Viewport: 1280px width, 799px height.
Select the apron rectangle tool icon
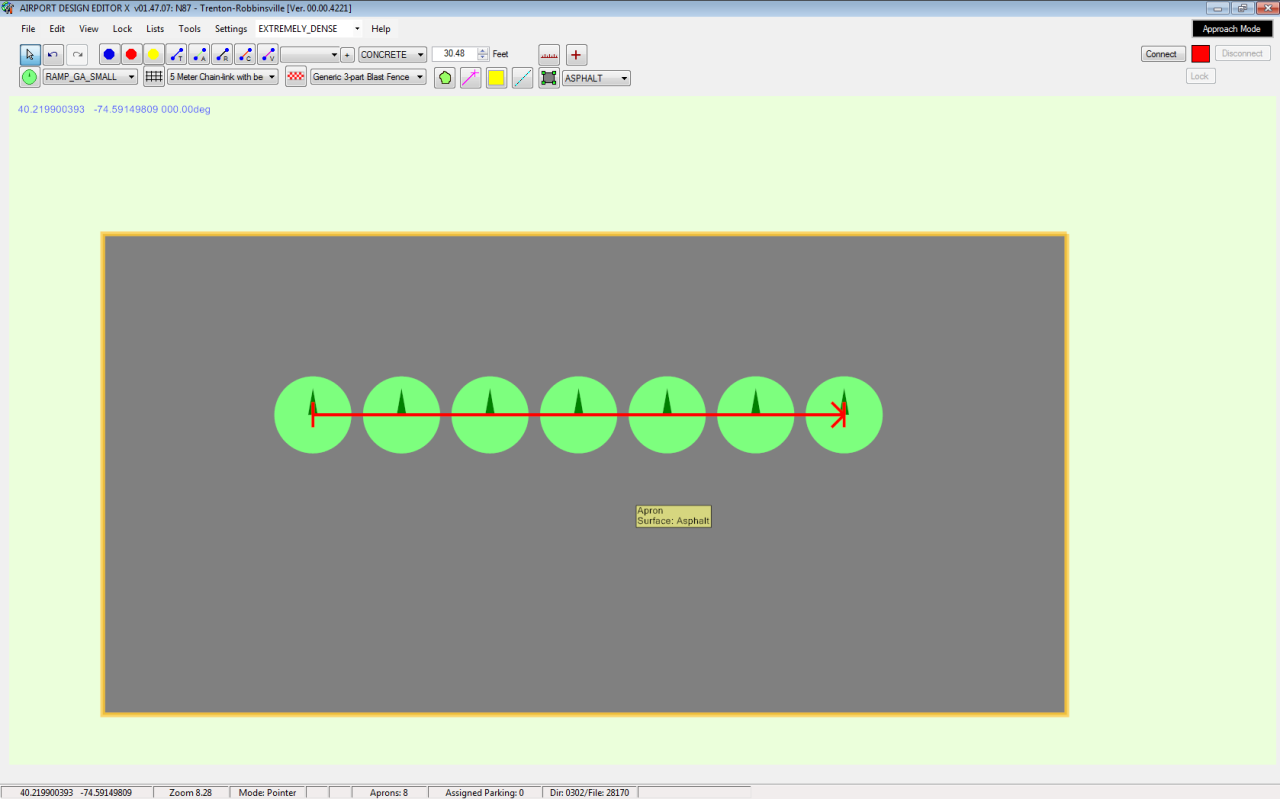549,78
